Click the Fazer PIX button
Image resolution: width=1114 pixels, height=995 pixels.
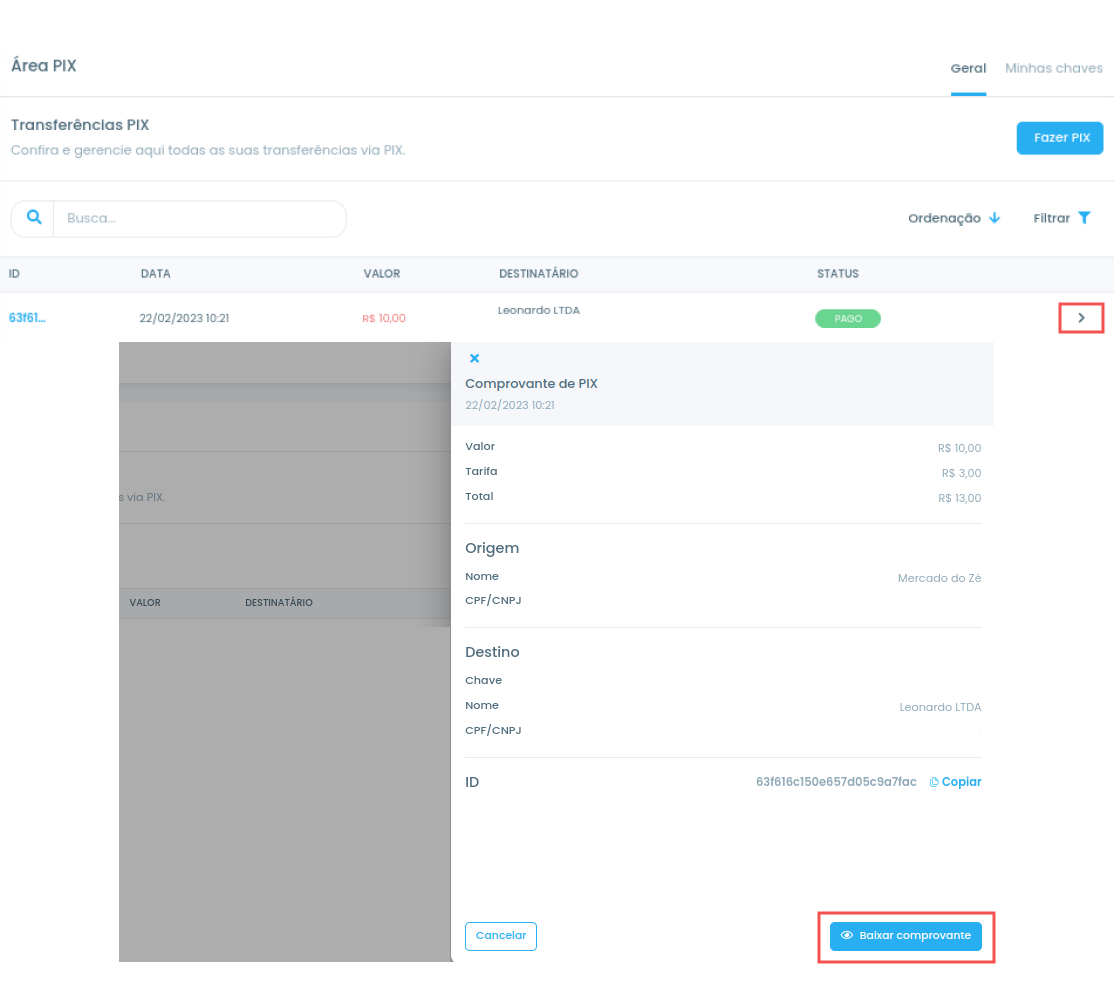point(1059,138)
